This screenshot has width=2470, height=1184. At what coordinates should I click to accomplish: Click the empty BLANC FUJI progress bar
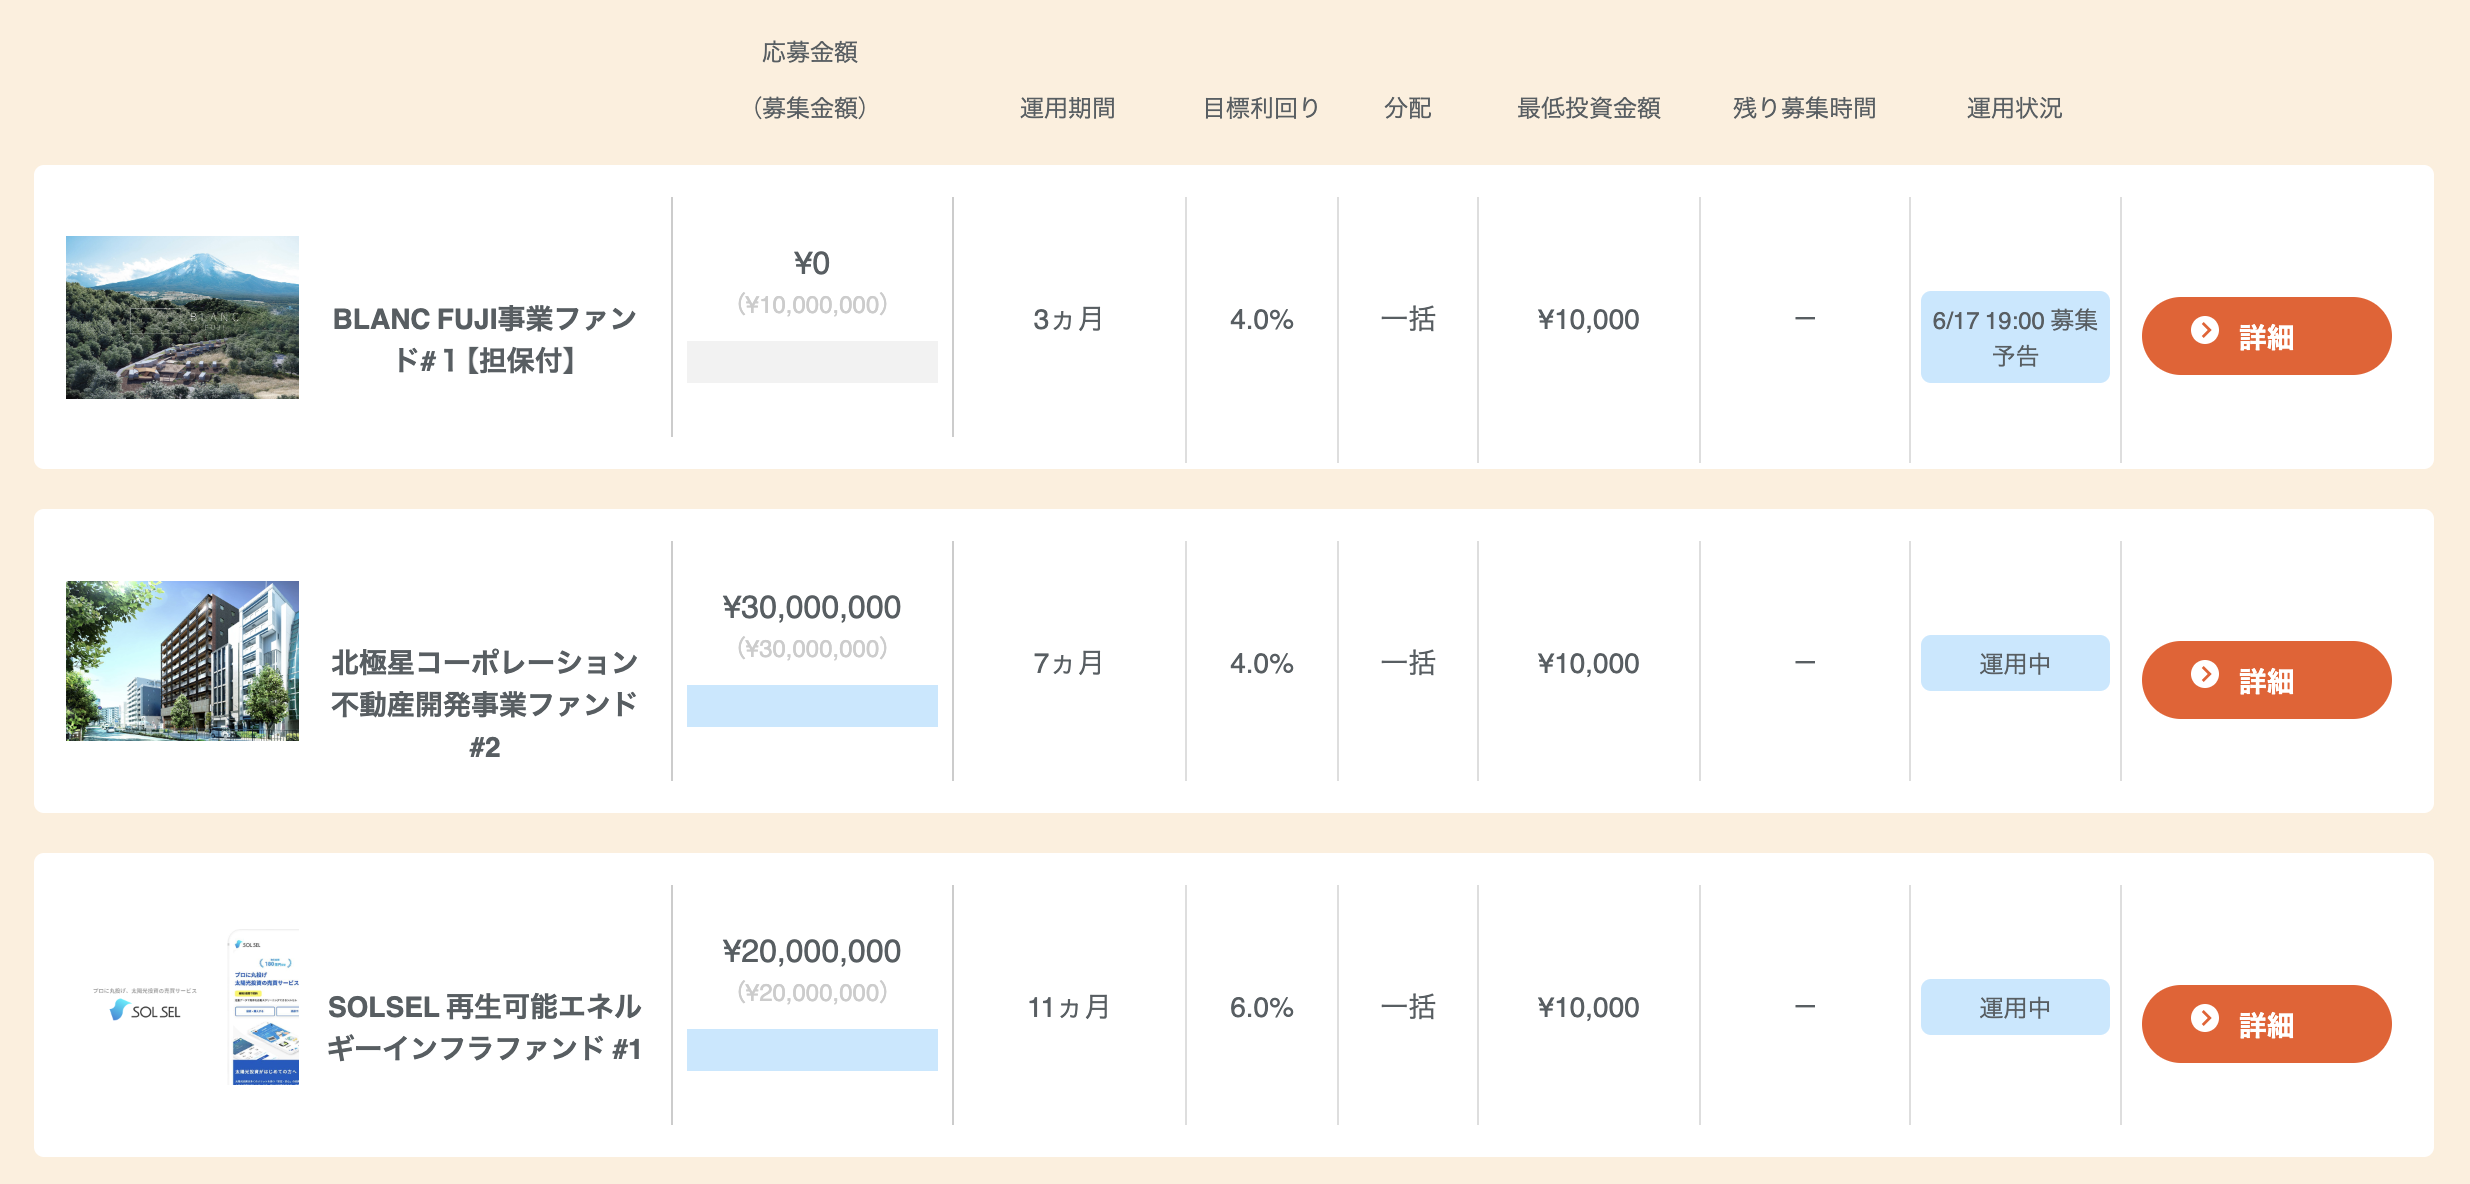coord(812,362)
